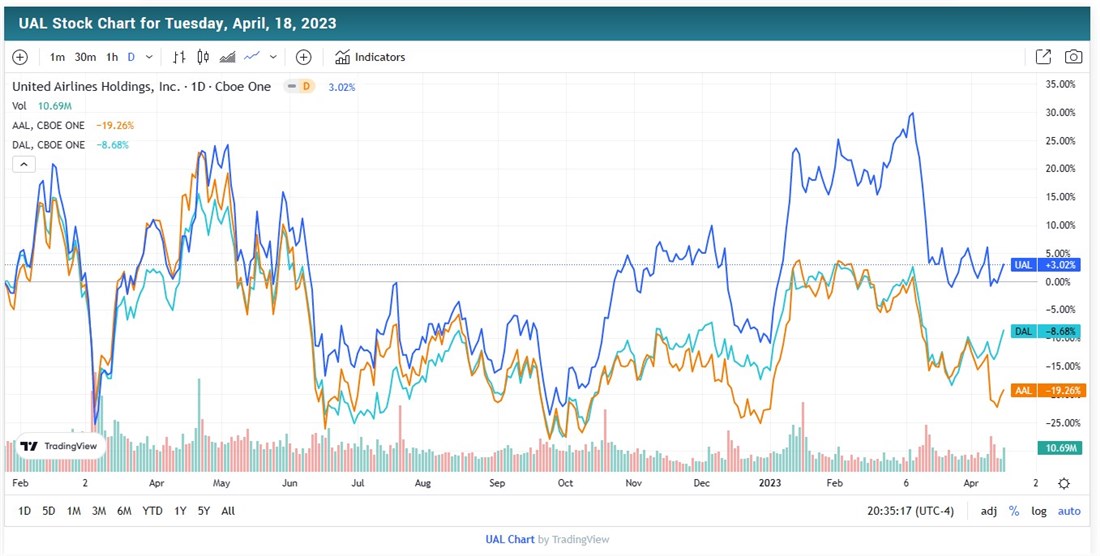Image resolution: width=1100 pixels, height=556 pixels.
Task: Collapse the legend with chevron button
Action: tap(24, 164)
